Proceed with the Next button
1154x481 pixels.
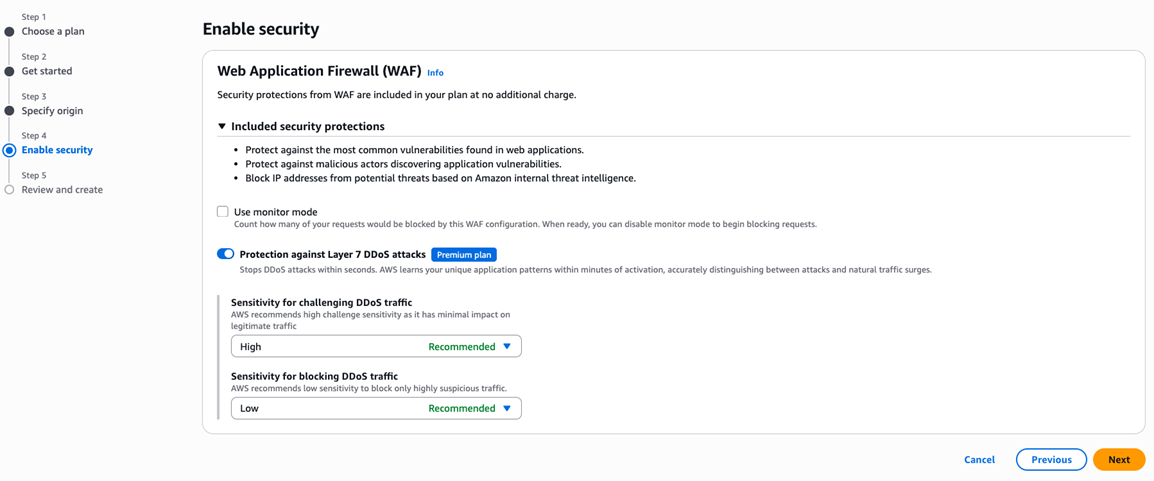pos(1118,460)
